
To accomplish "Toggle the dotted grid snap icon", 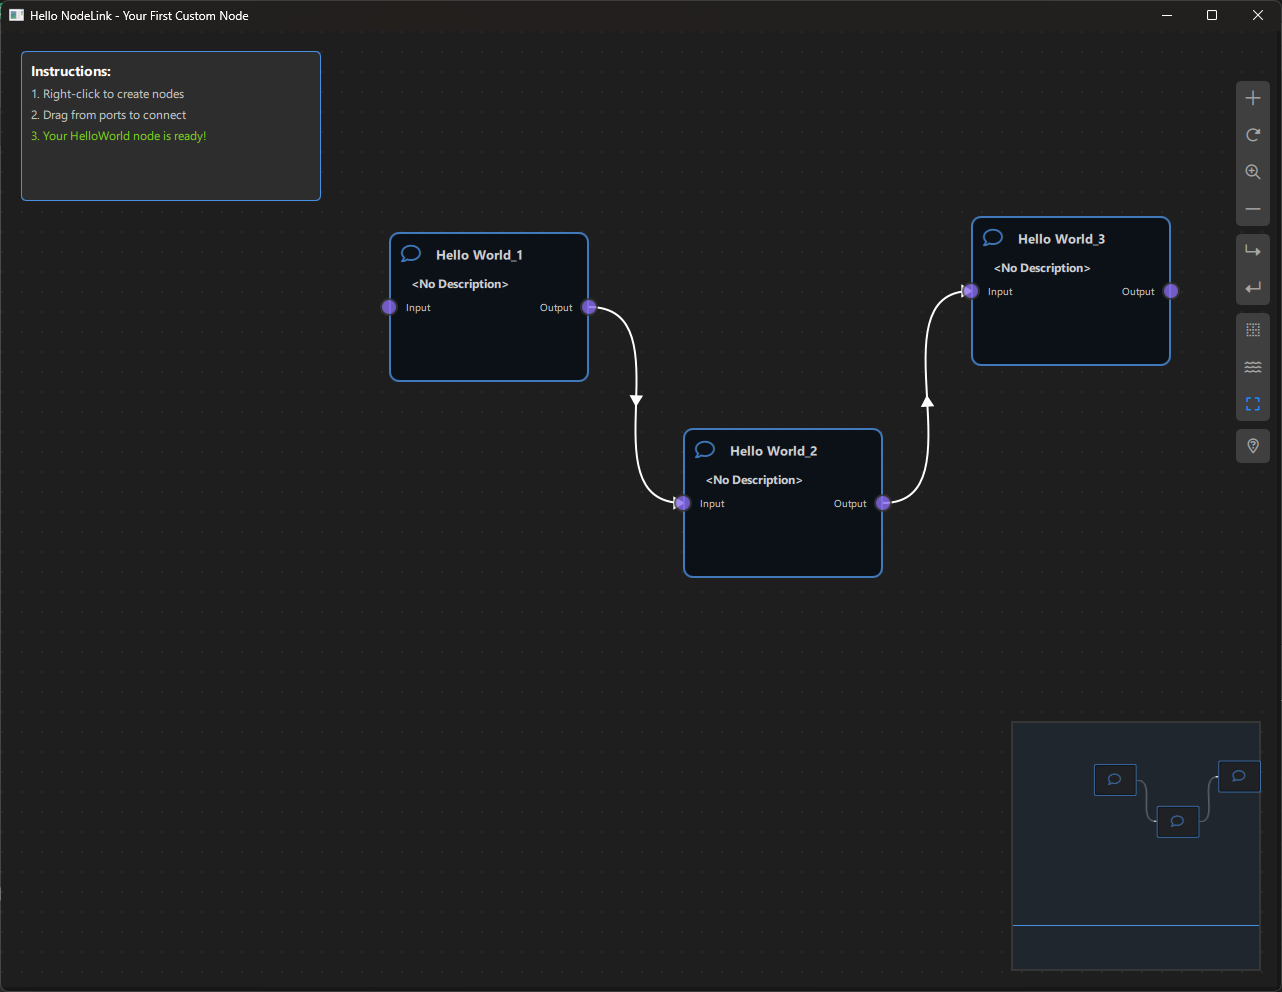I will pyautogui.click(x=1253, y=330).
